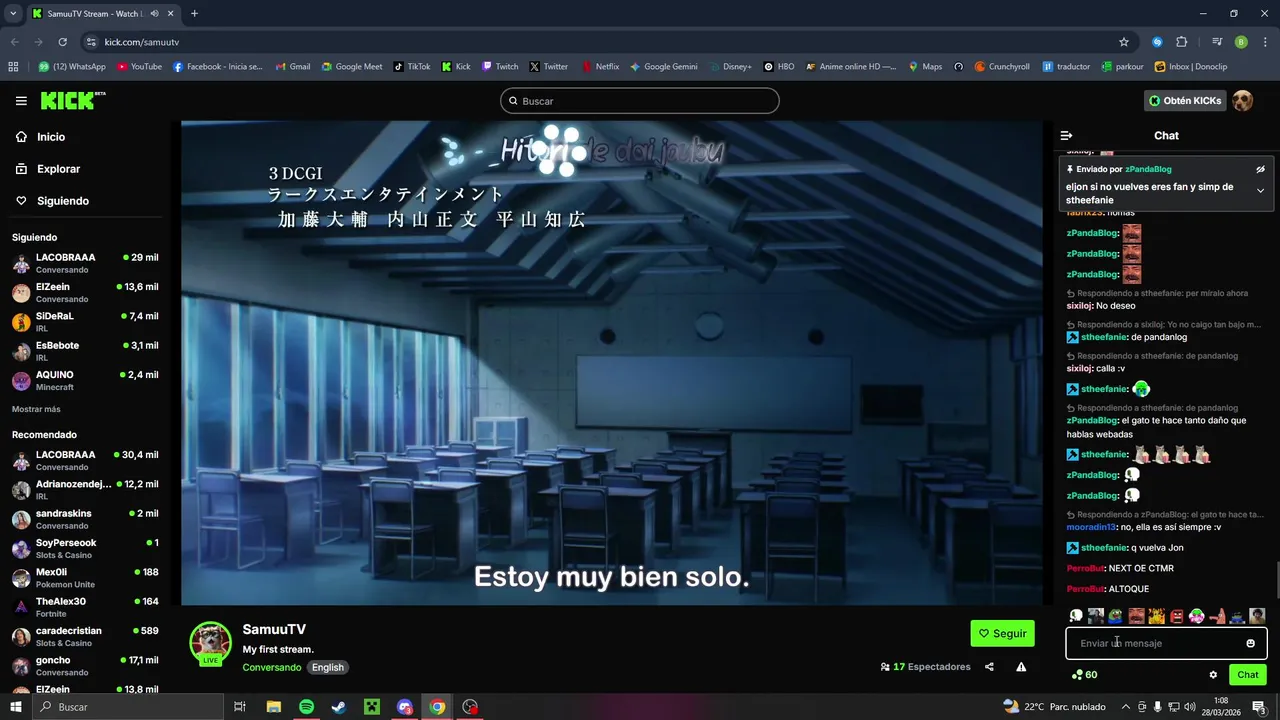1280x720 pixels.
Task: Open the Twitch bookmark
Action: 500,67
